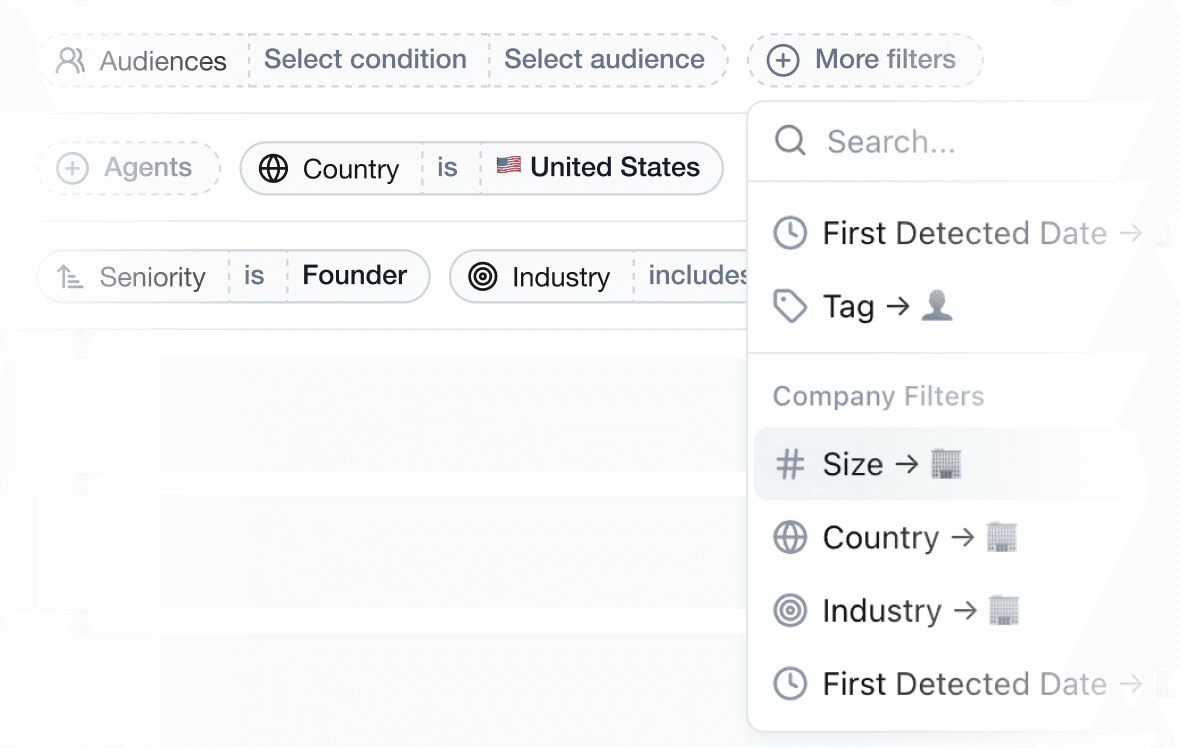Open the Industry 'includes' operator dropdown
Screen dimensions: 1180x748
[x=698, y=276]
